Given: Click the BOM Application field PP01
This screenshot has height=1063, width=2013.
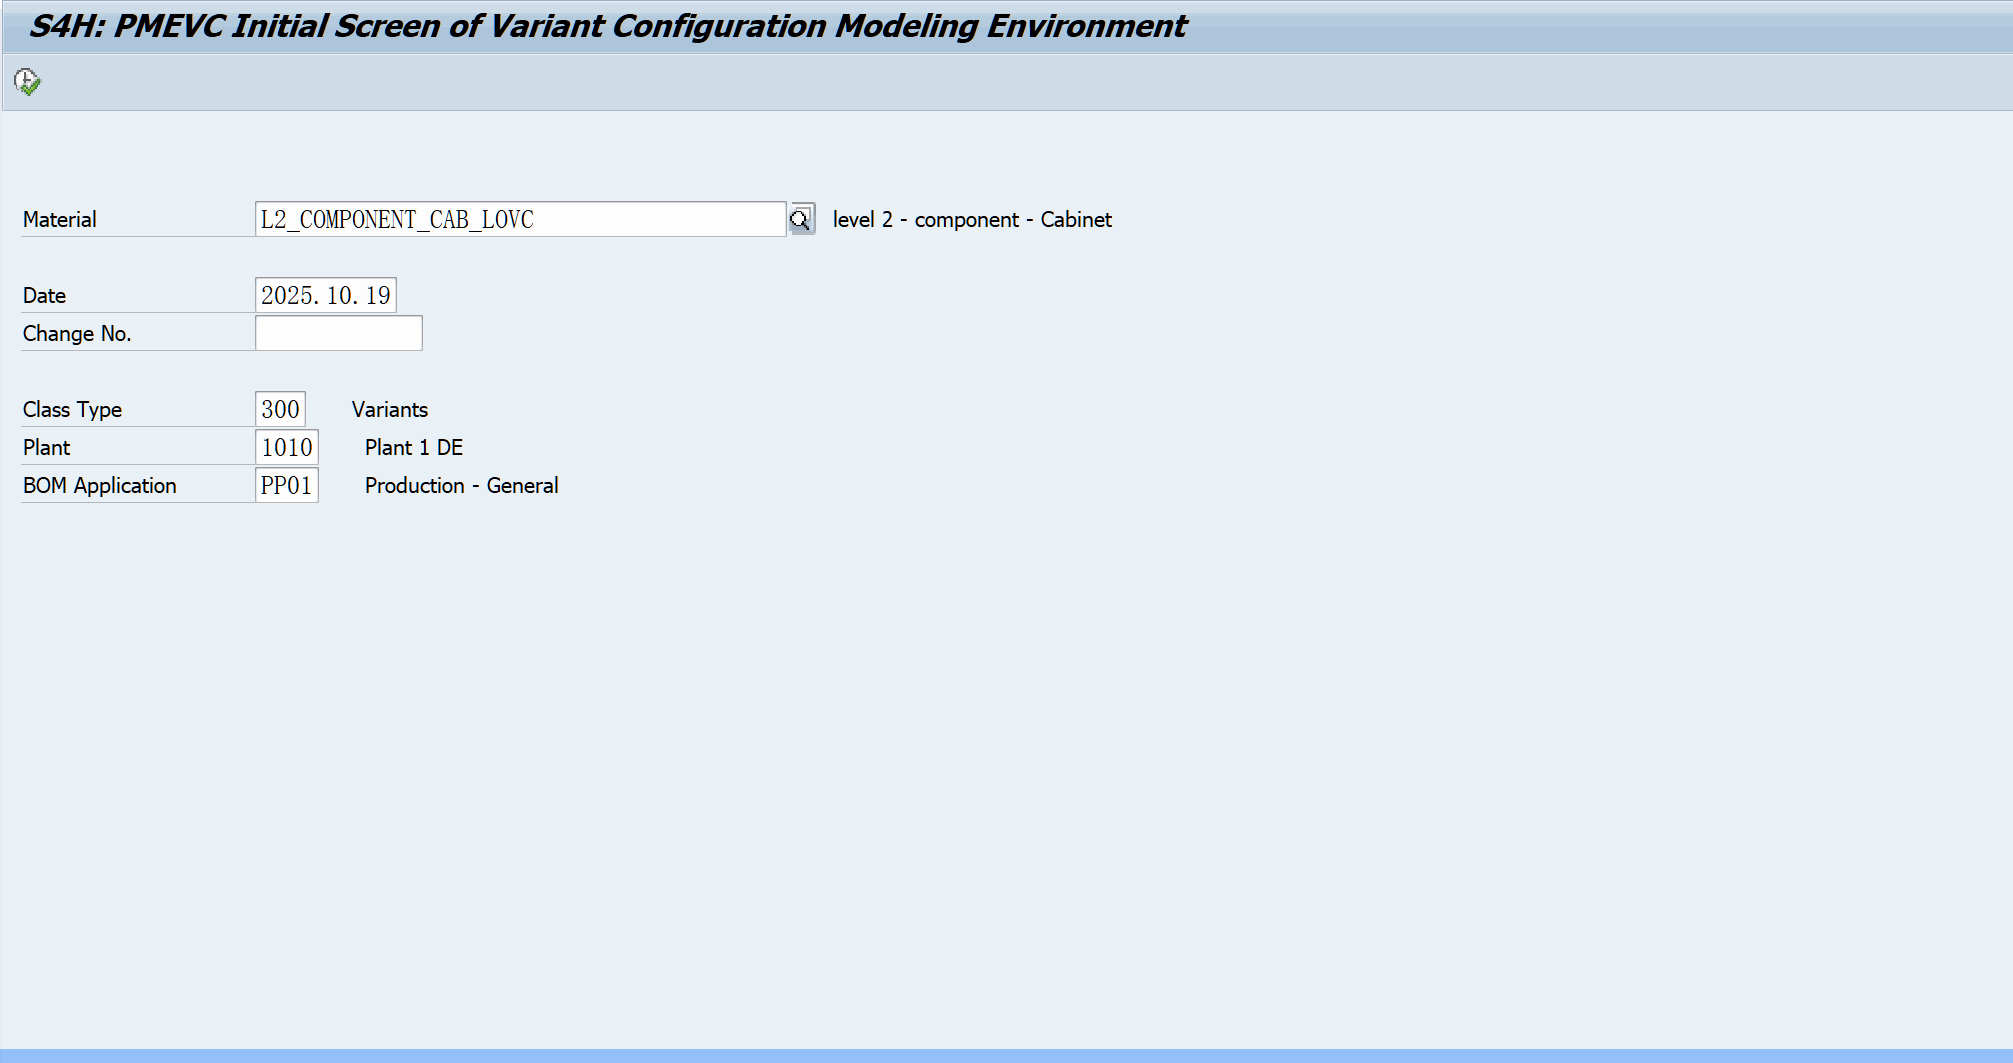Looking at the screenshot, I should pos(287,485).
